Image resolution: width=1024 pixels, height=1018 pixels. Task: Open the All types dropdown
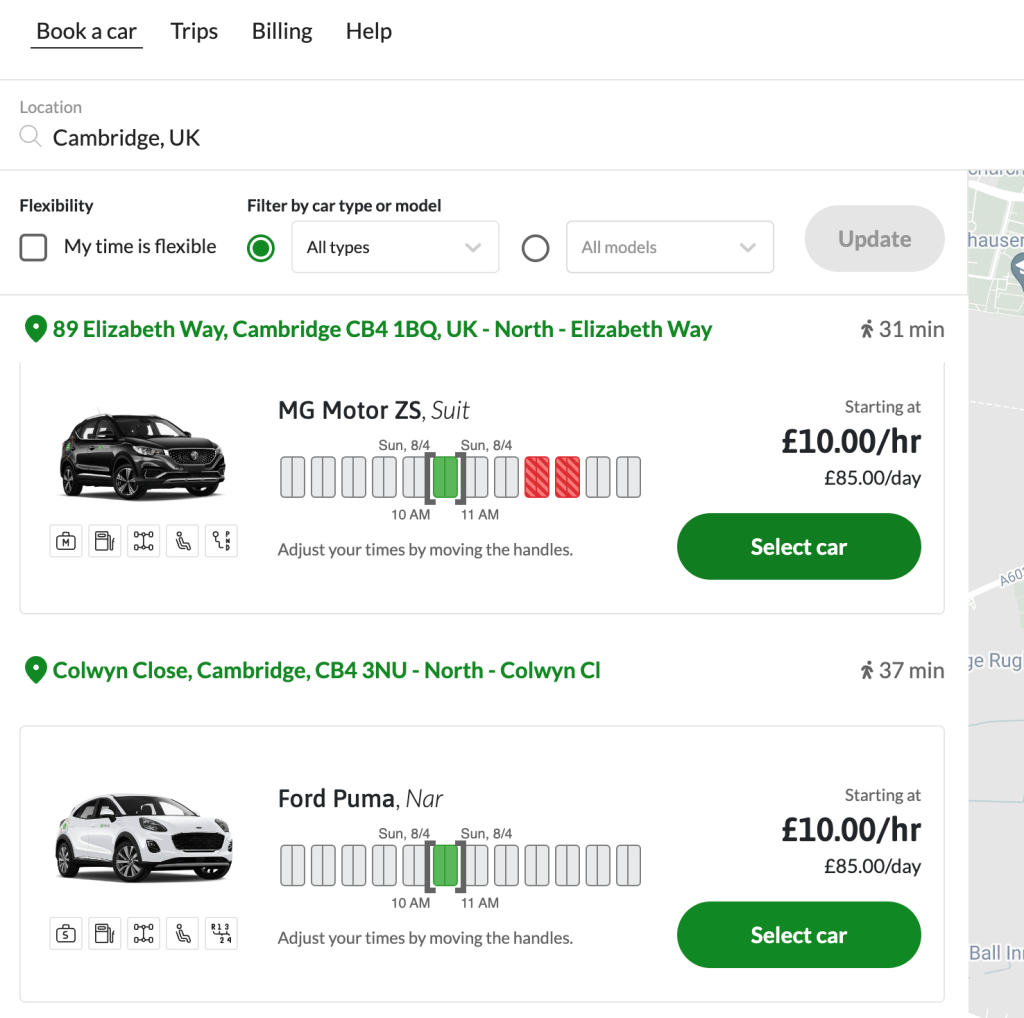click(395, 247)
